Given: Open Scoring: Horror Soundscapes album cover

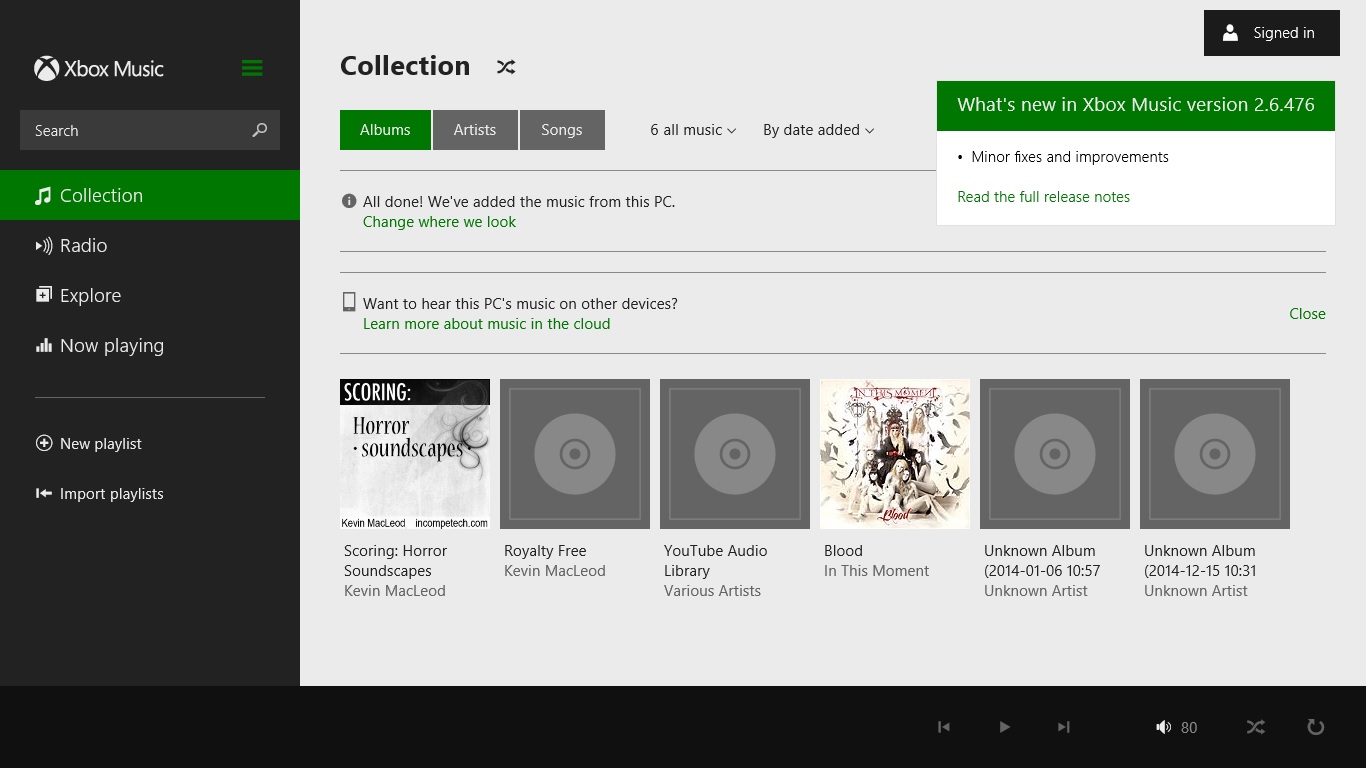Looking at the screenshot, I should click(x=415, y=454).
